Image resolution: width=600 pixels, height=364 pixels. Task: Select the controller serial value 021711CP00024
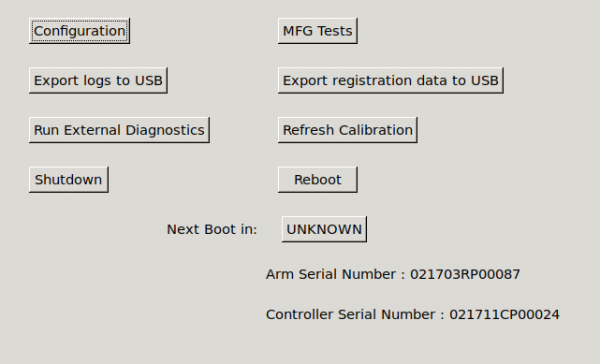(x=504, y=314)
